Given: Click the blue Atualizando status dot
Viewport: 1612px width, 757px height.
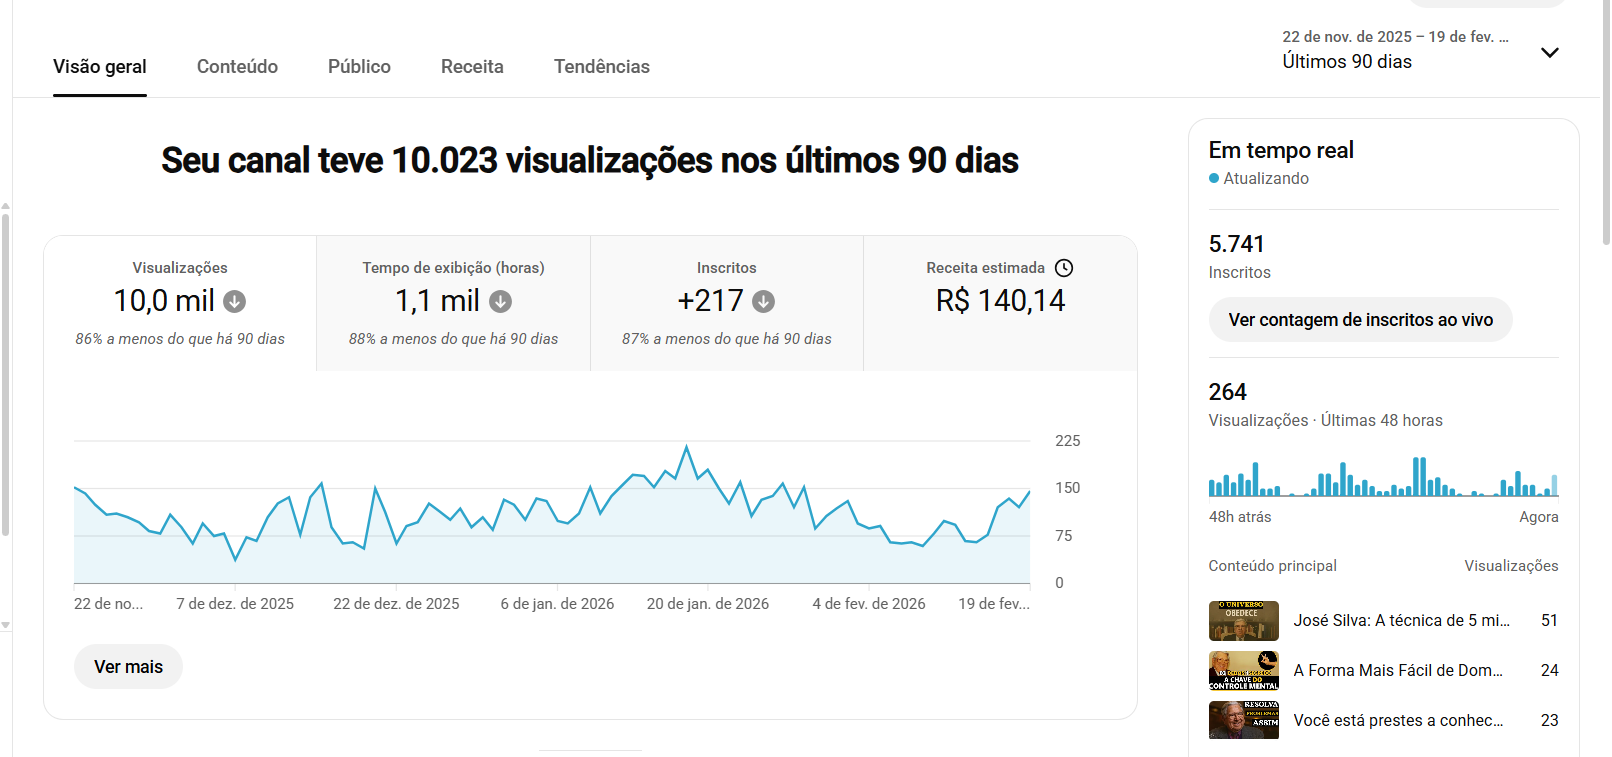Looking at the screenshot, I should [x=1214, y=178].
